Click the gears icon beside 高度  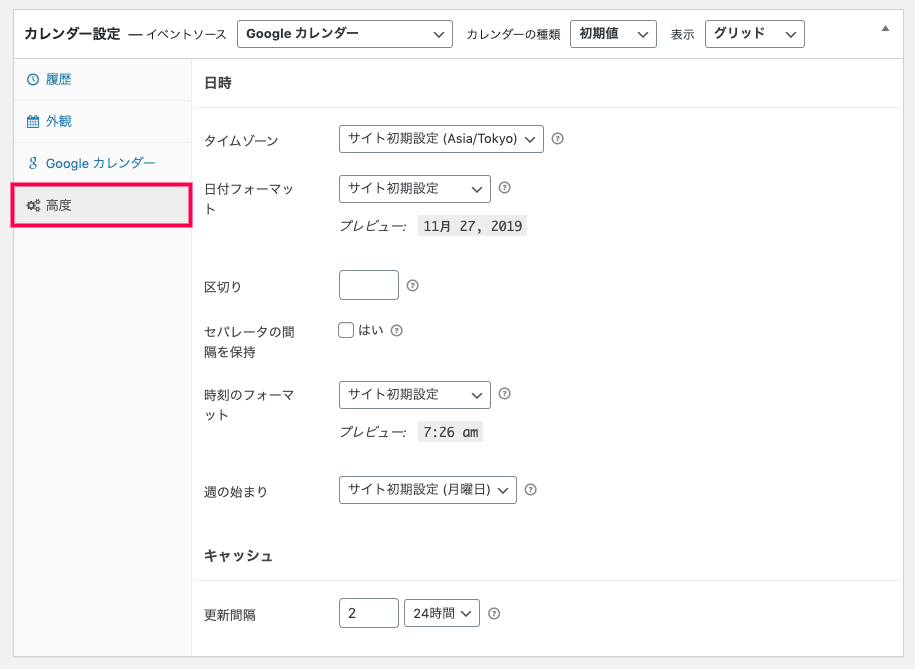click(x=33, y=205)
